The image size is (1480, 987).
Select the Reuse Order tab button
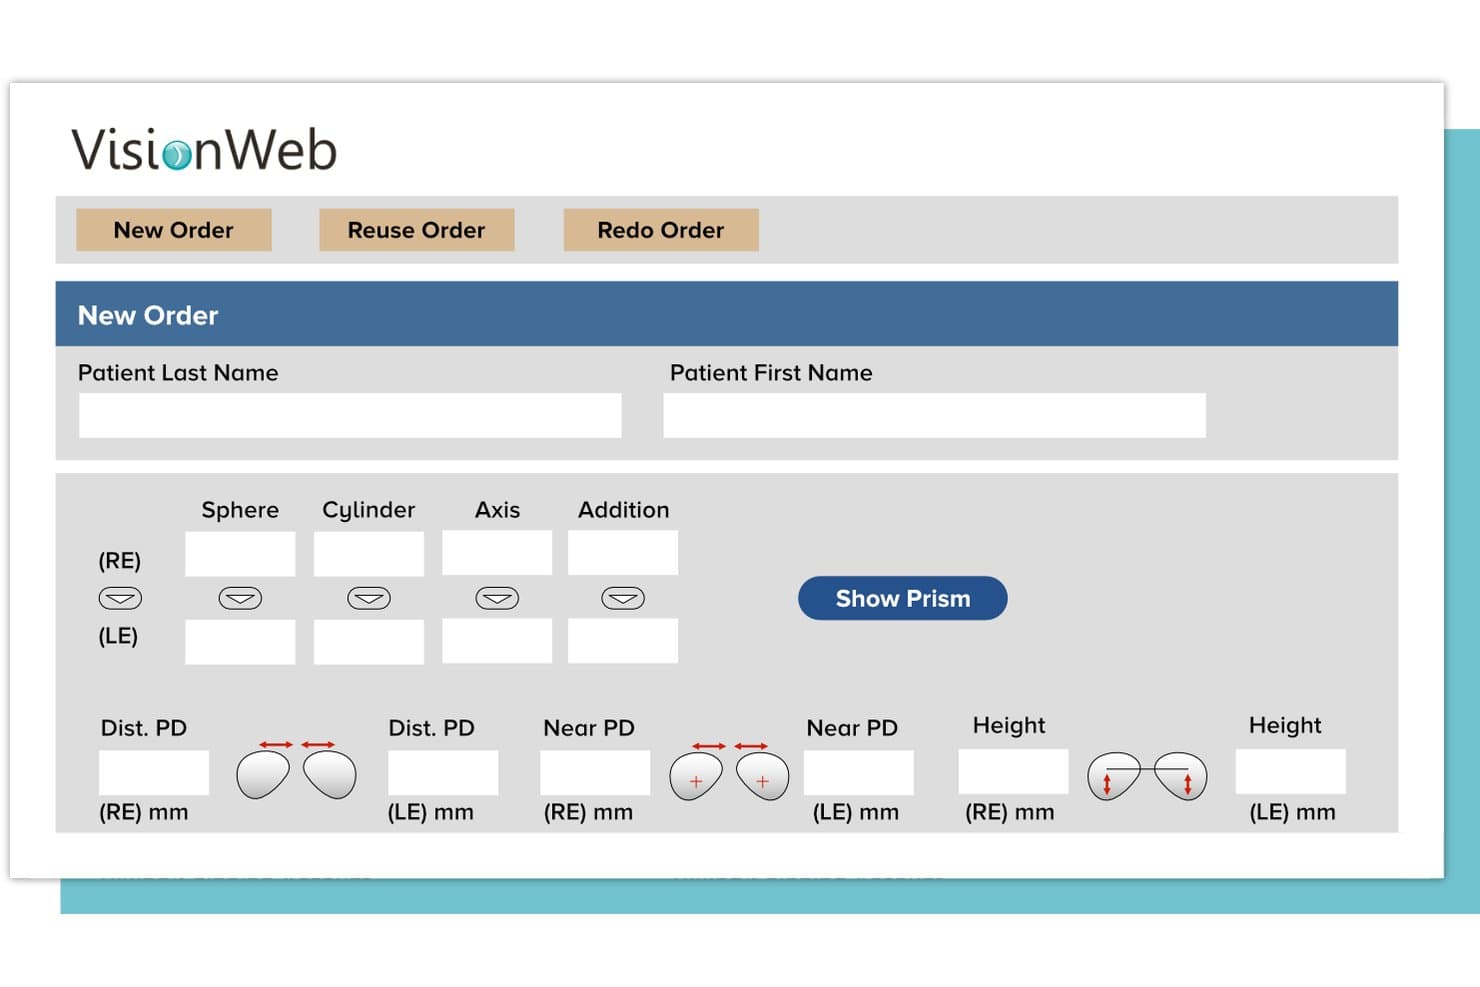pos(417,230)
